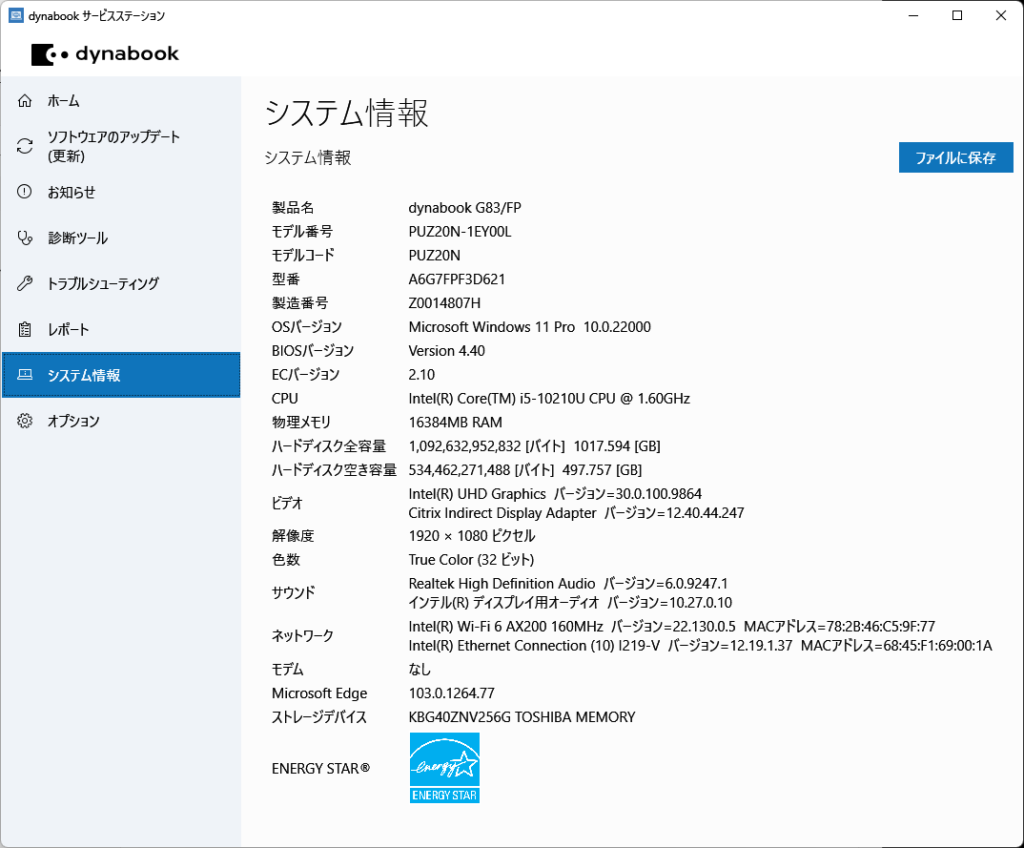The height and width of the screenshot is (848, 1024).
Task: Click the ハードディスク全容量 label
Action: pos(328,446)
